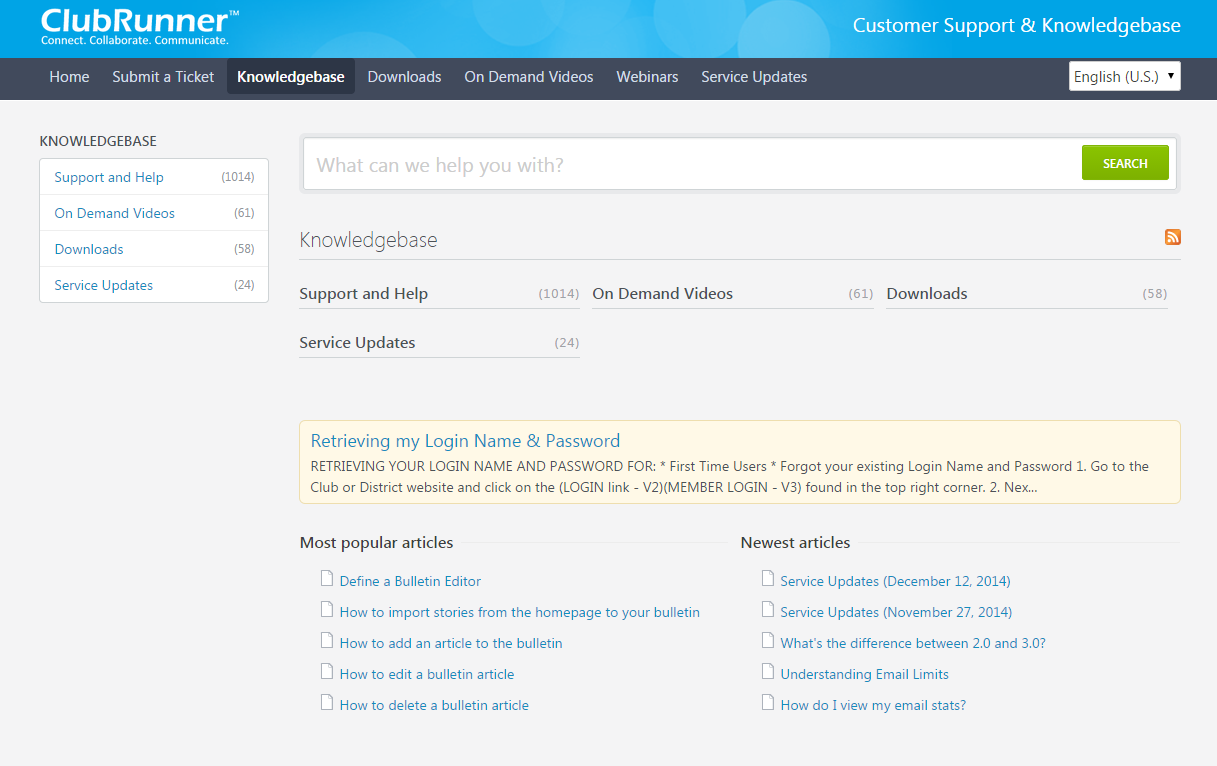The image size is (1217, 766).
Task: Click the RSS feed icon
Action: coord(1172,237)
